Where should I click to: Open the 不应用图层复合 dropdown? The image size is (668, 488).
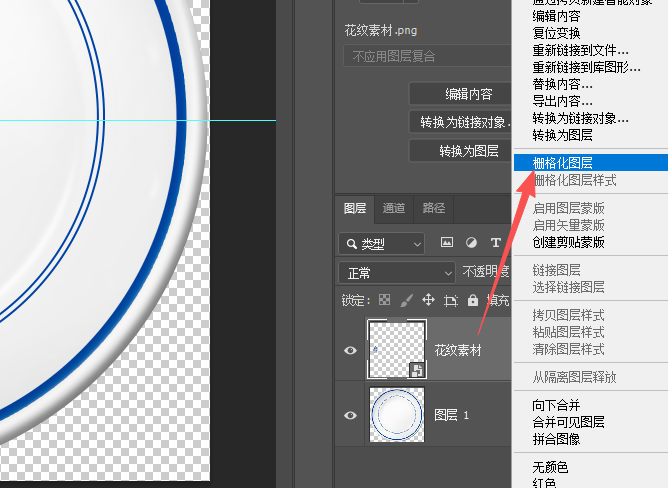point(427,56)
